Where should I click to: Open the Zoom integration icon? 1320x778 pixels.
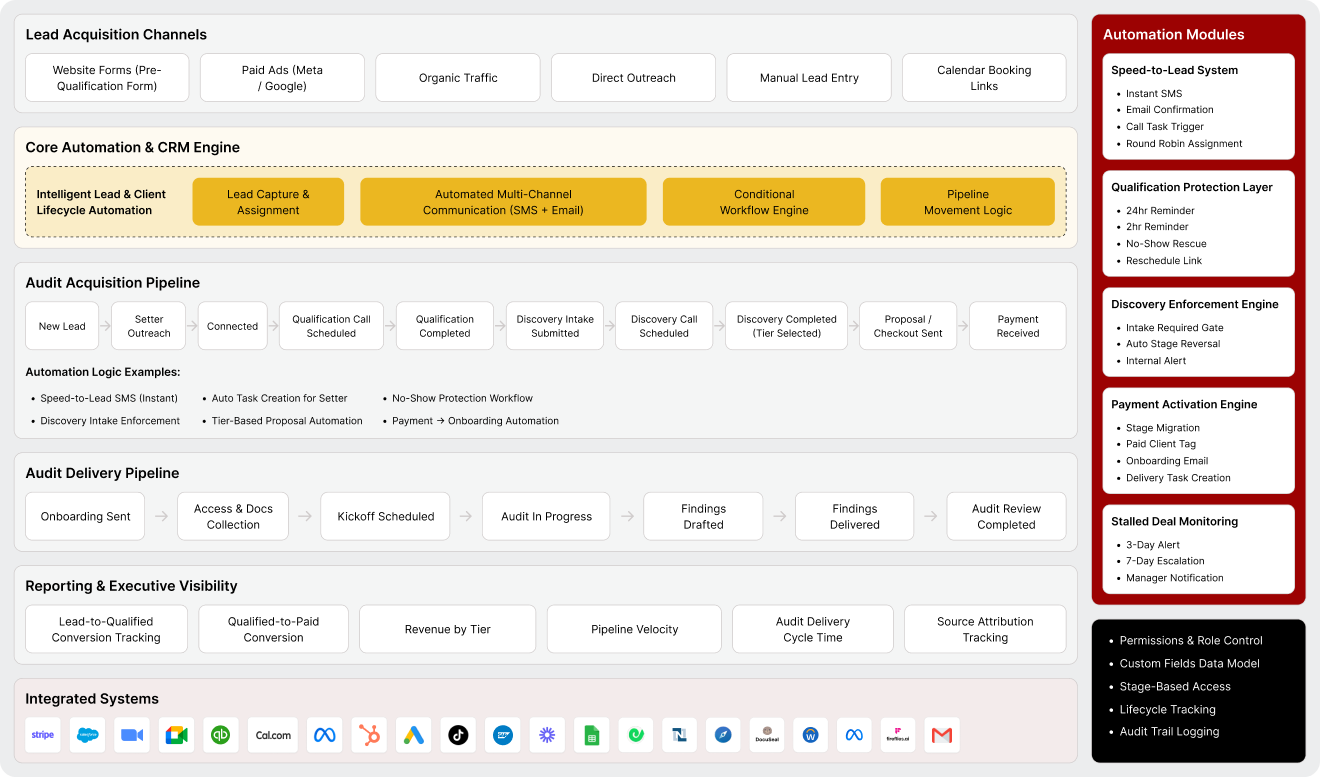coord(132,735)
